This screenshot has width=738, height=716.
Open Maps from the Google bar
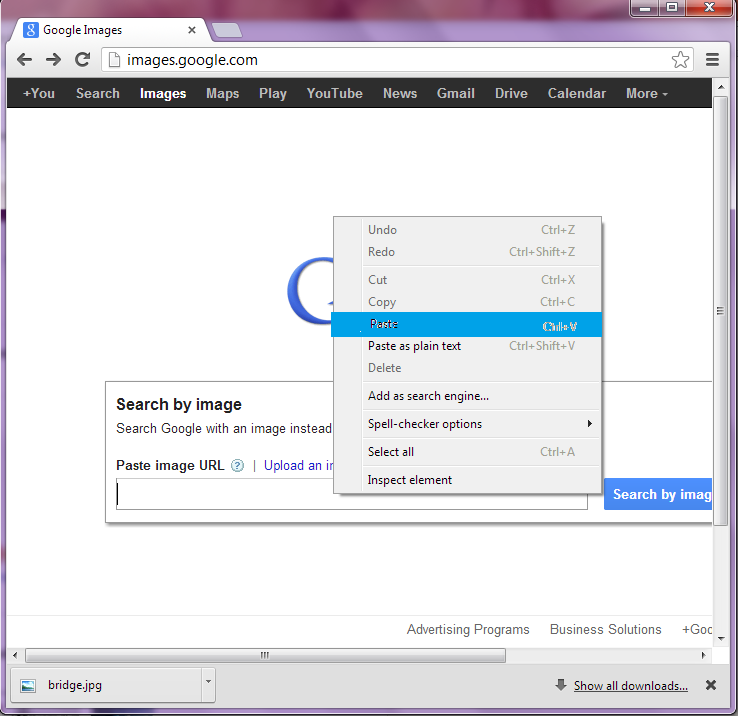point(223,94)
